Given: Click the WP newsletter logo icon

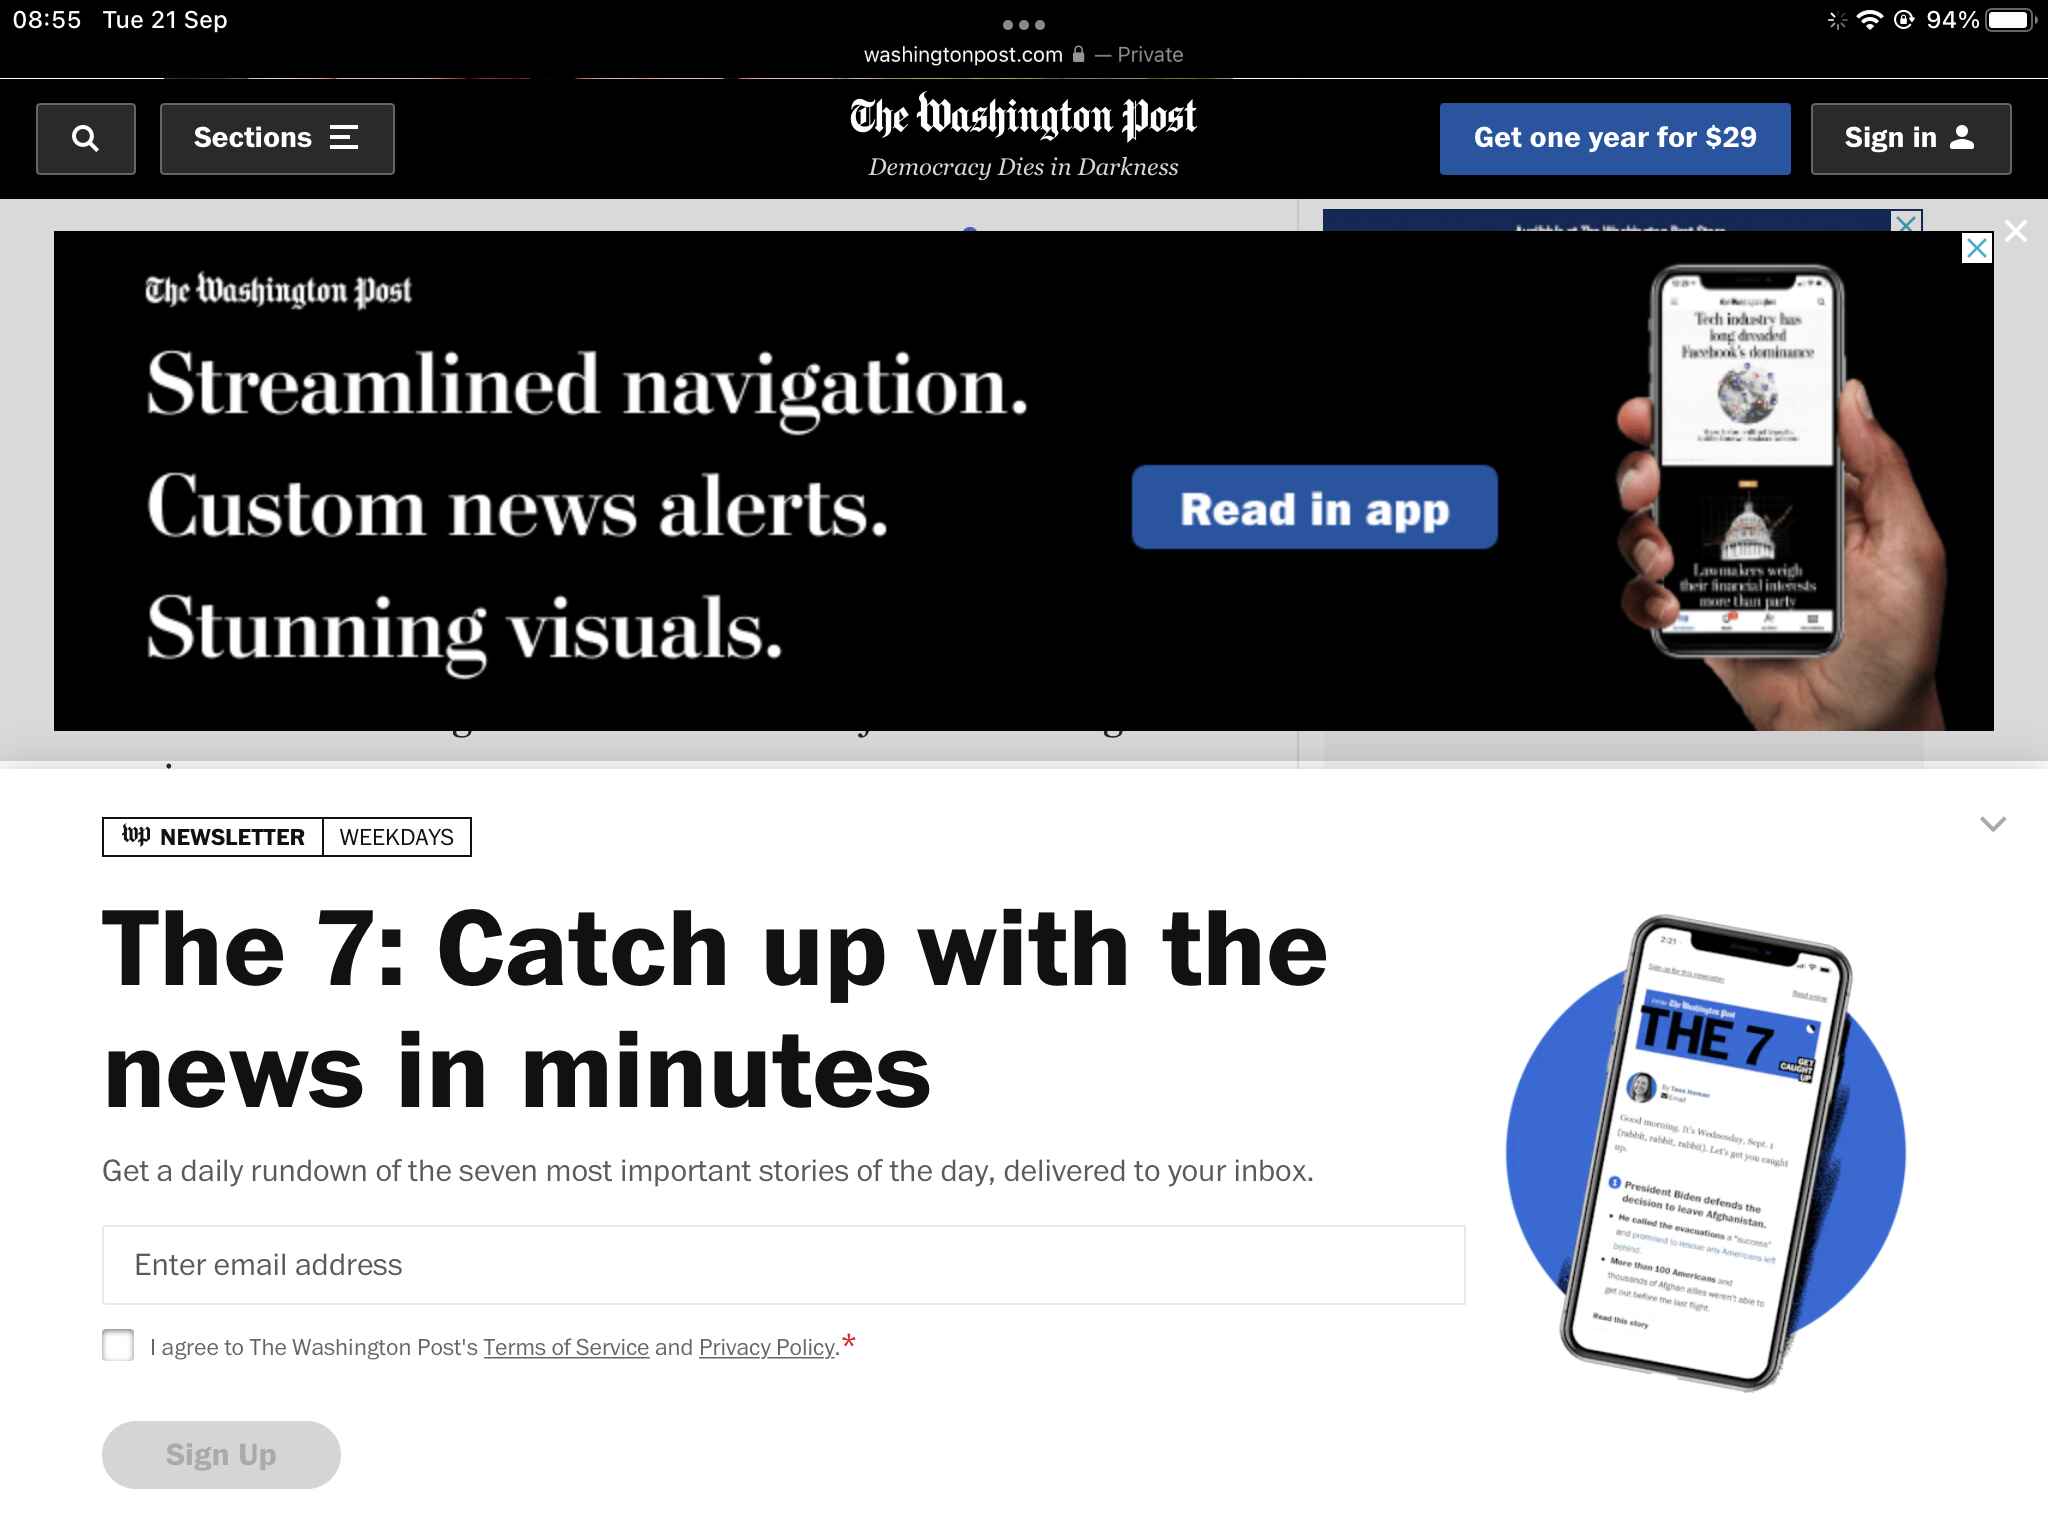Looking at the screenshot, I should [137, 836].
